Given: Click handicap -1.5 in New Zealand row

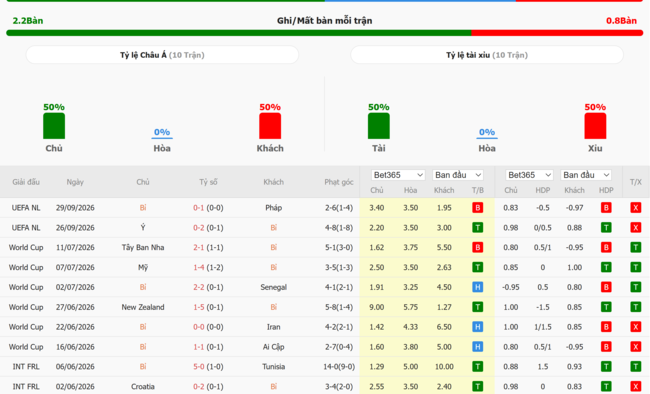Looking at the screenshot, I should point(543,307).
